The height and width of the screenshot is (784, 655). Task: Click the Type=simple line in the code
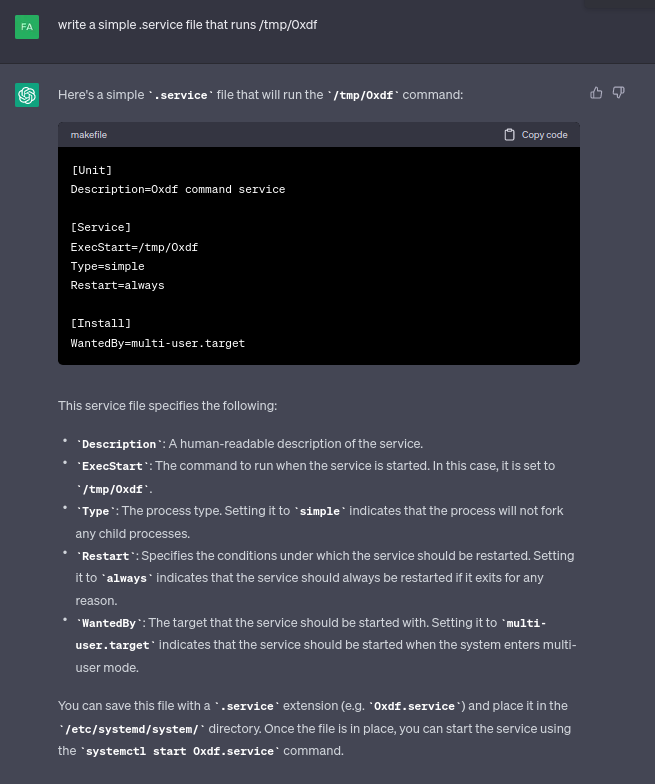(x=107, y=266)
